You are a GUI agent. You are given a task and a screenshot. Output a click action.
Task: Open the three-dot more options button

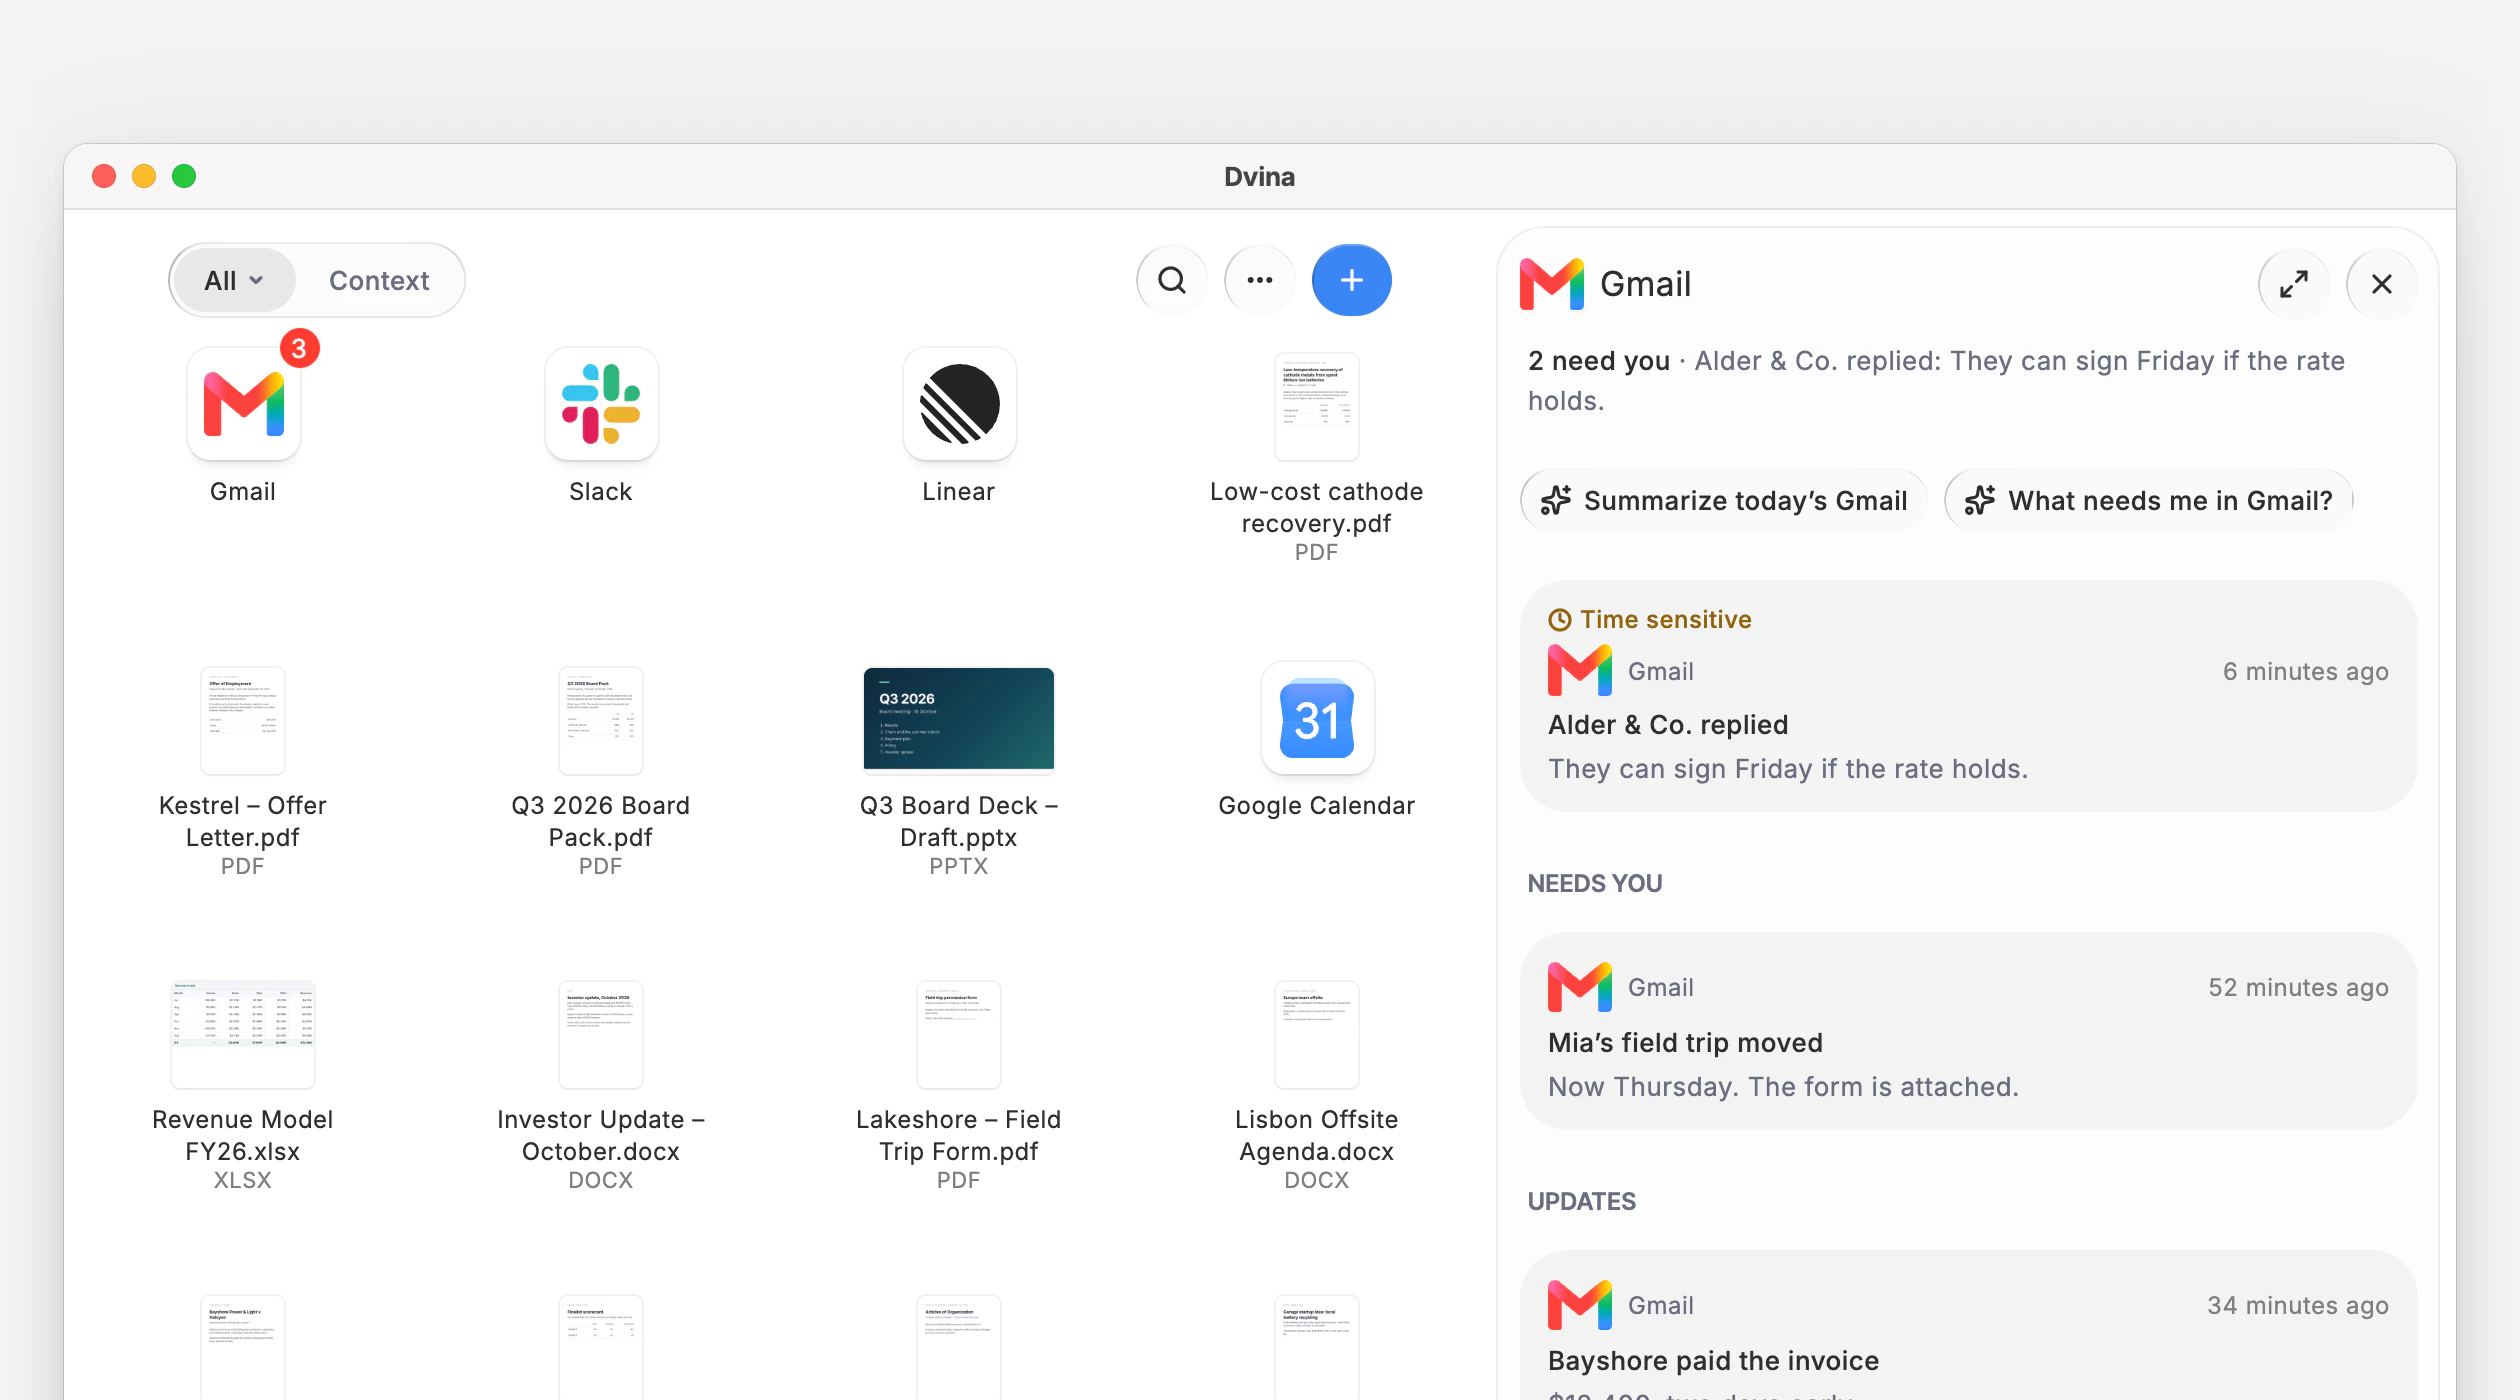pyautogui.click(x=1260, y=280)
